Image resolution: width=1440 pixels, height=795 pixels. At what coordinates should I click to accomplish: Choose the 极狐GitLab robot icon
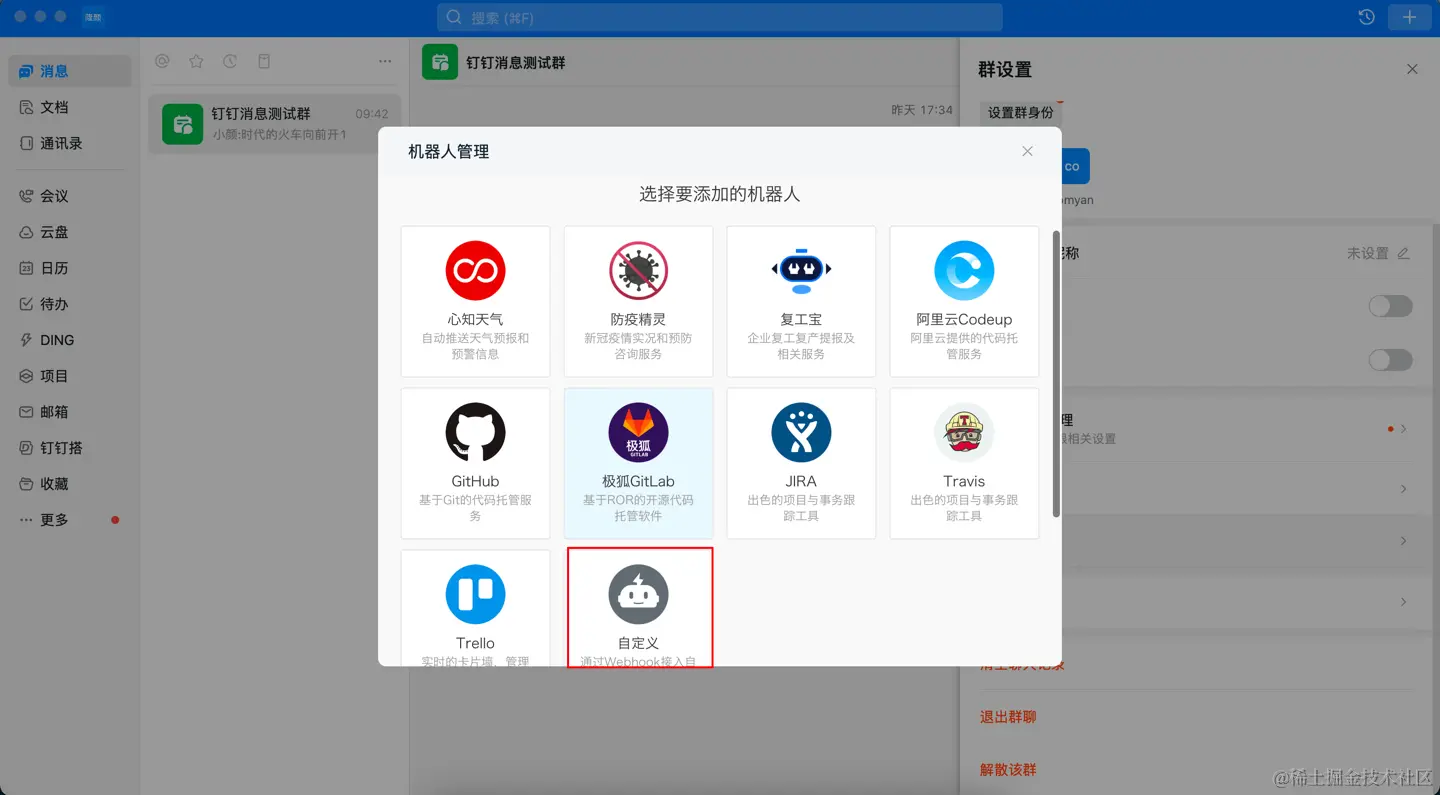click(x=638, y=433)
